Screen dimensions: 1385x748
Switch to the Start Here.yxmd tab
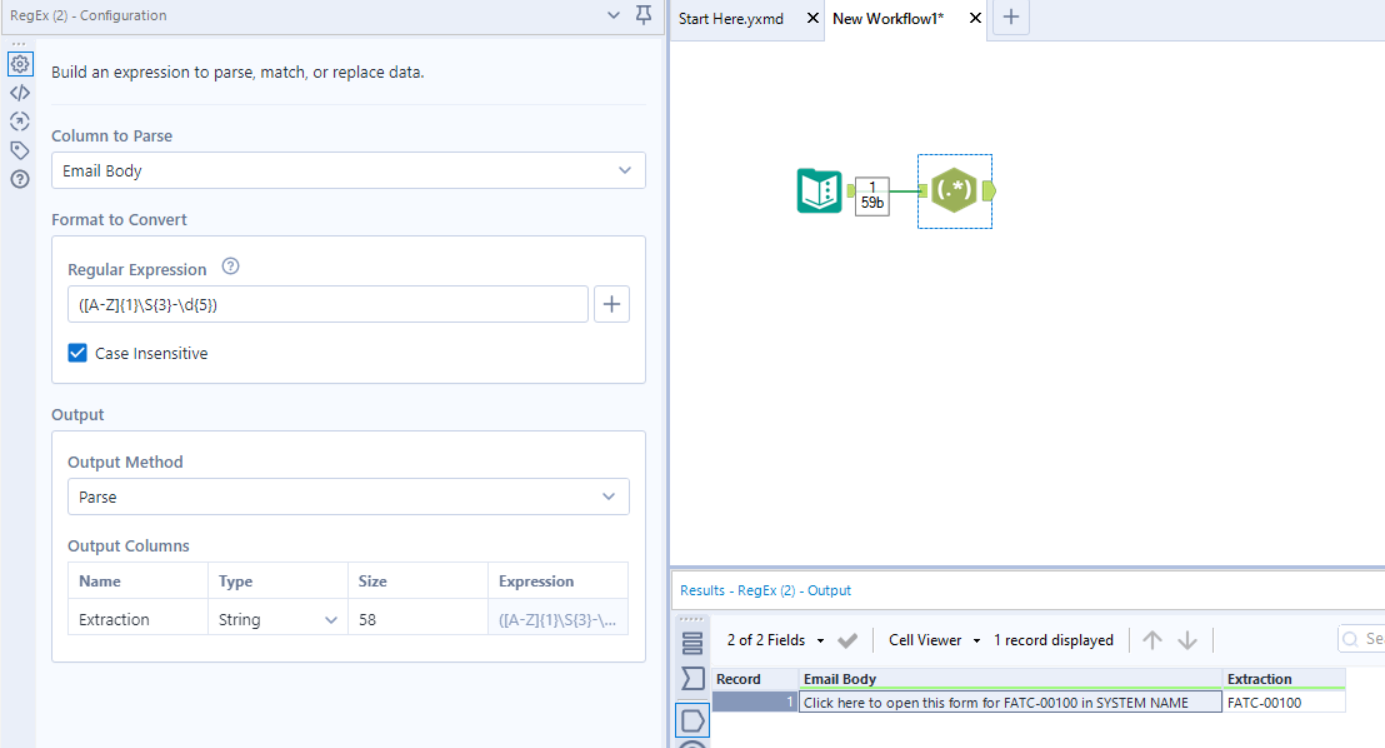tap(731, 18)
